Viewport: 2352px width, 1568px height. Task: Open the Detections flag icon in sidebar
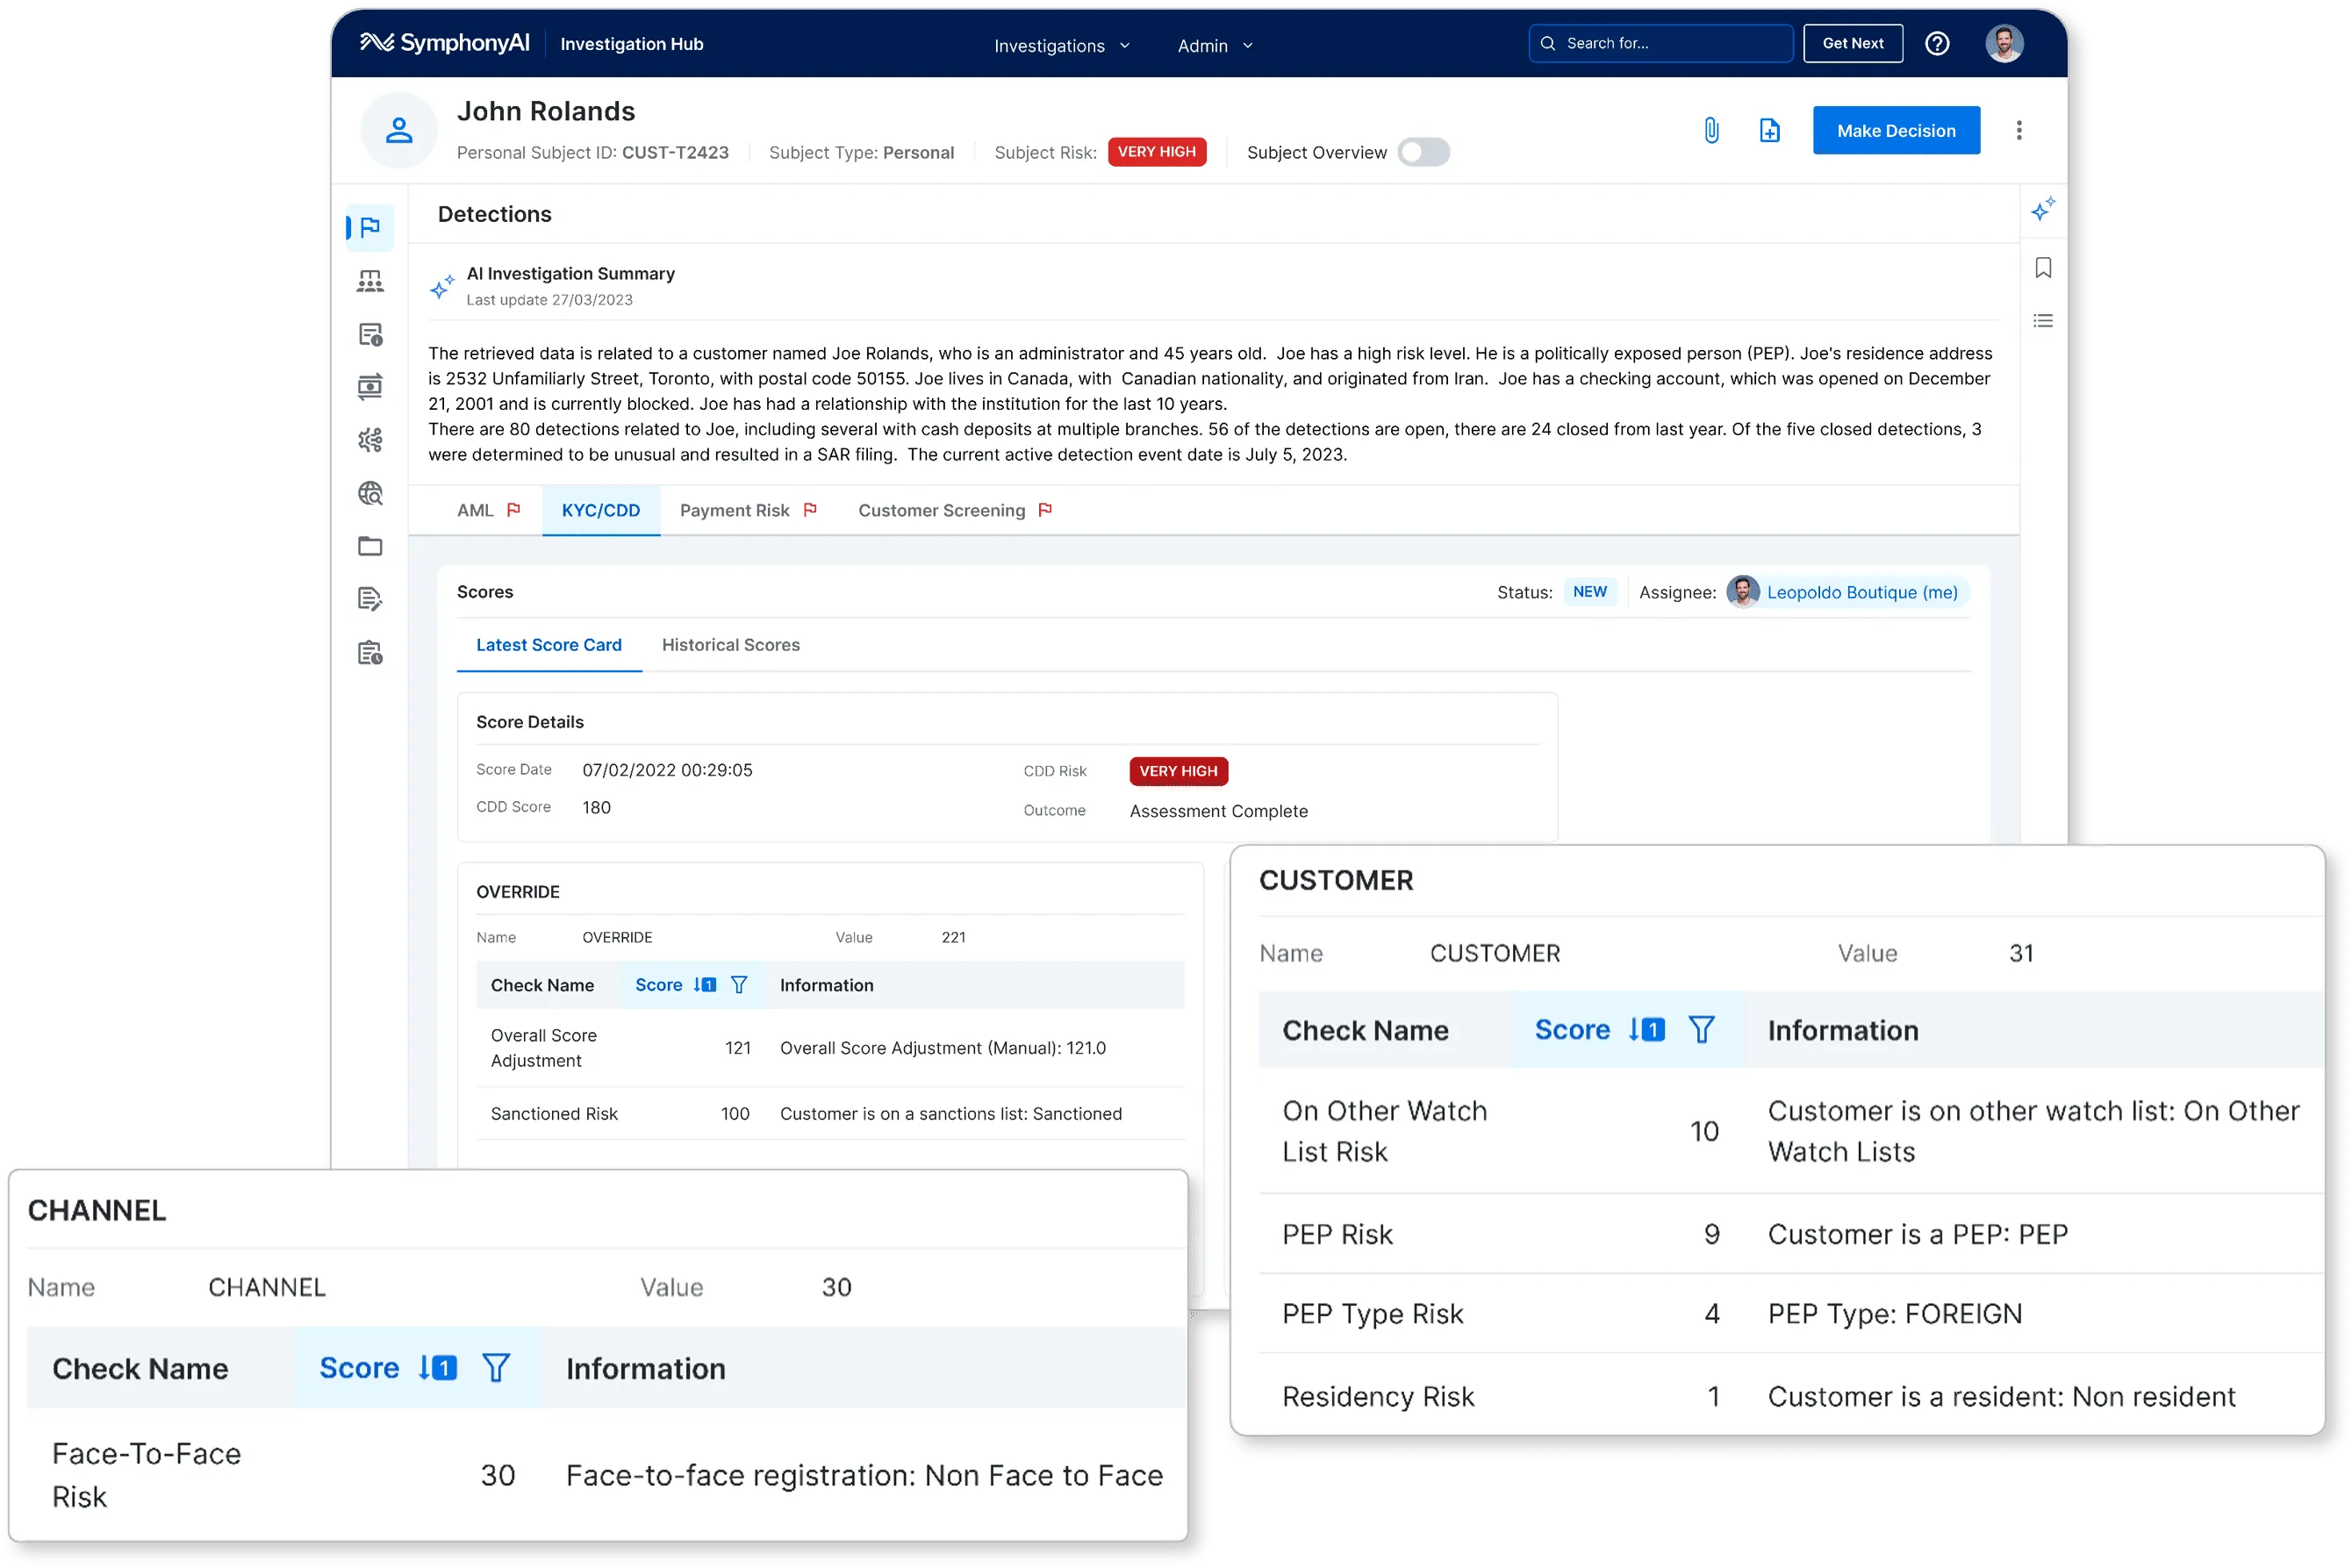(370, 227)
